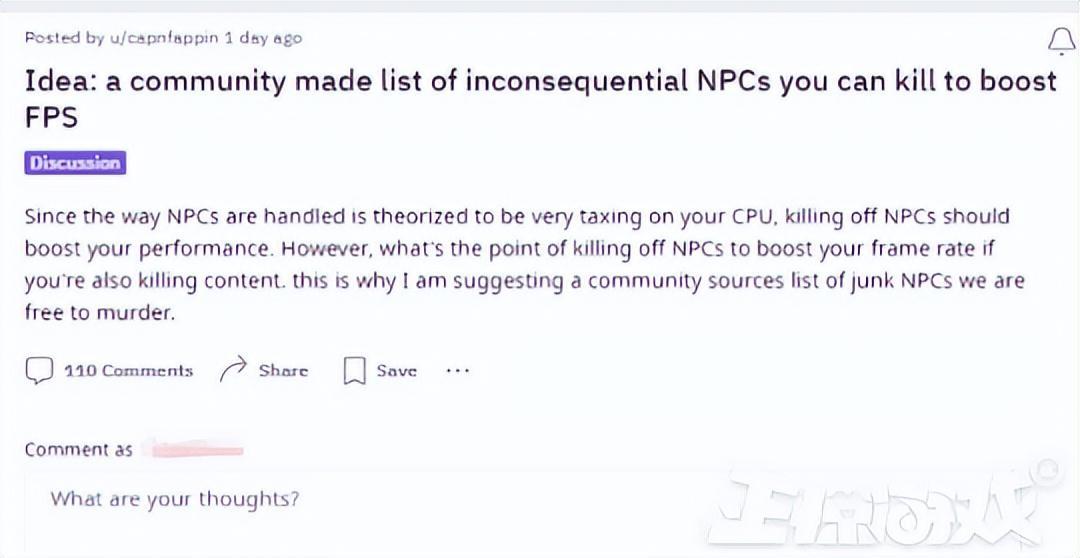Open the post title about inconsequential NPCs
Viewport: 1080px width, 558px height.
[540, 81]
